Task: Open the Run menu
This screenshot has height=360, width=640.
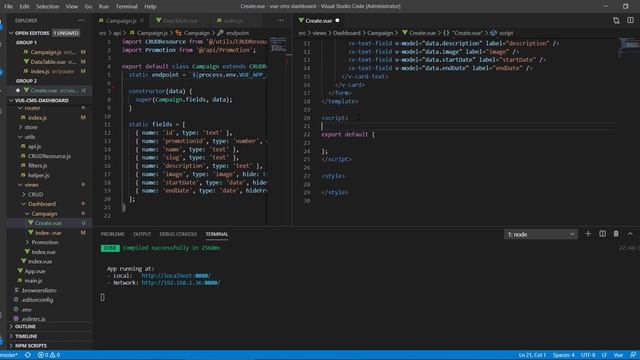Action: 104,6
